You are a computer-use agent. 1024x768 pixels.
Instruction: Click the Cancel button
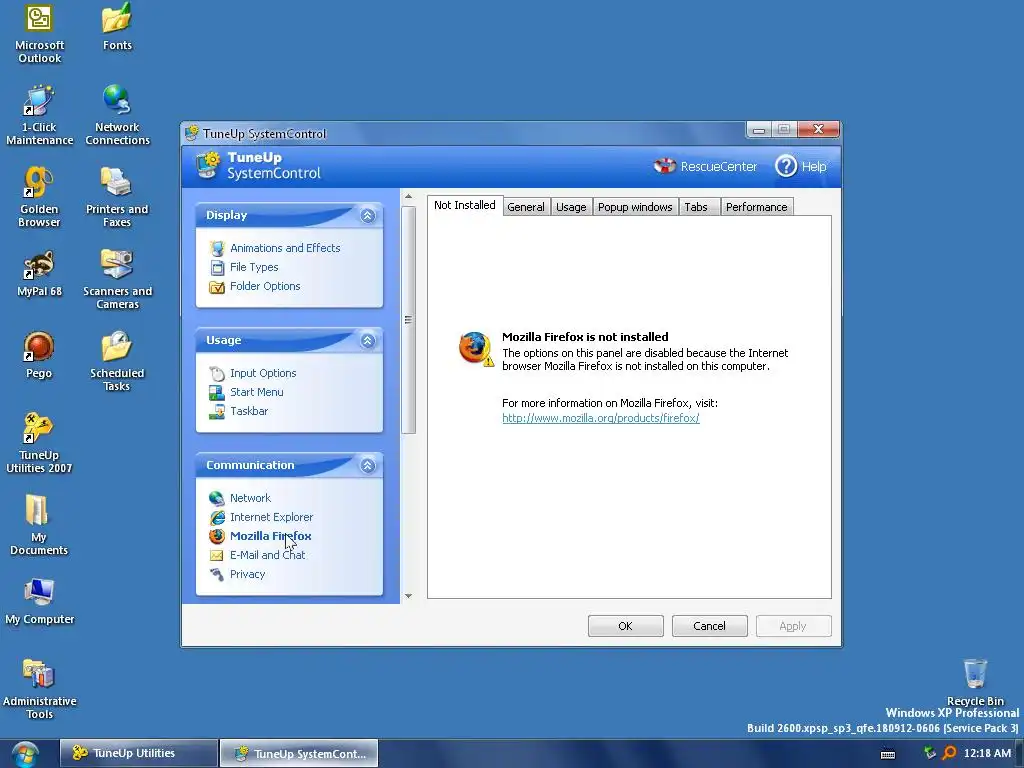(709, 626)
